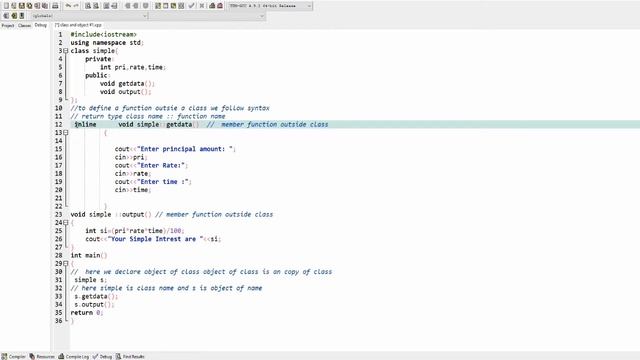Viewport: 640px width, 360px height.
Task: Save the current file using toolbar icon
Action: 22,6
